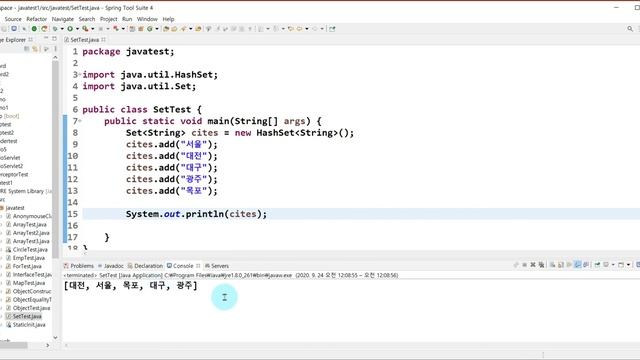Click the Debug bug icon in the toolbar

coord(55,29)
